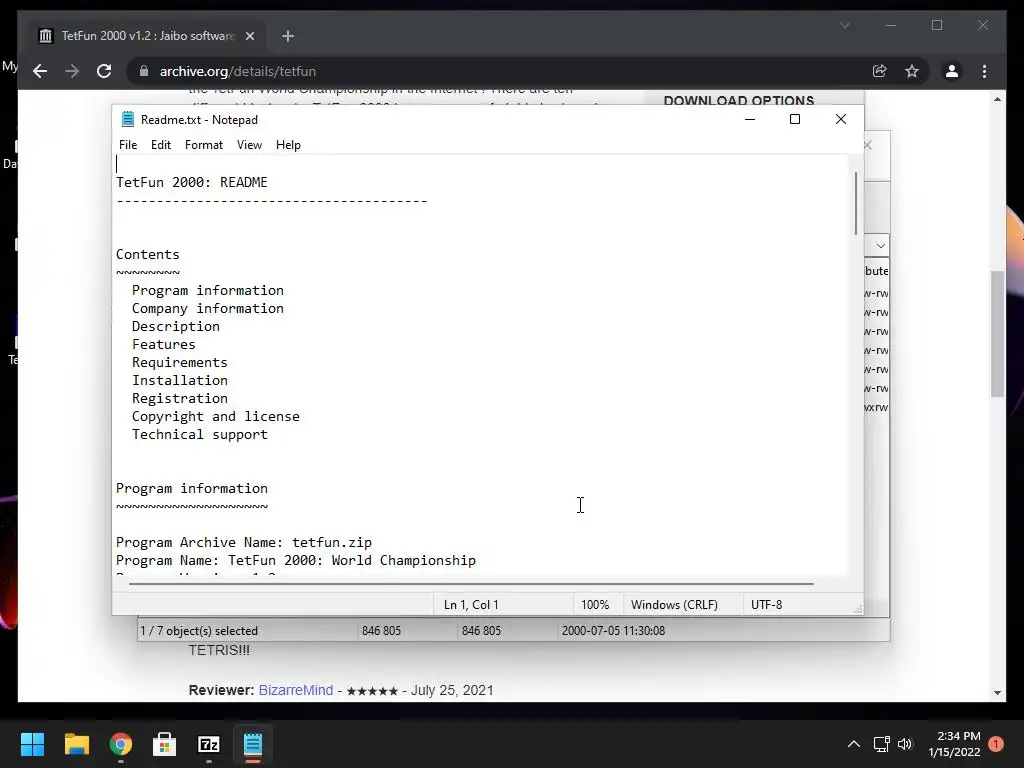Click the 'Installation' contents line
Viewport: 1024px width, 768px height.
[x=180, y=380]
